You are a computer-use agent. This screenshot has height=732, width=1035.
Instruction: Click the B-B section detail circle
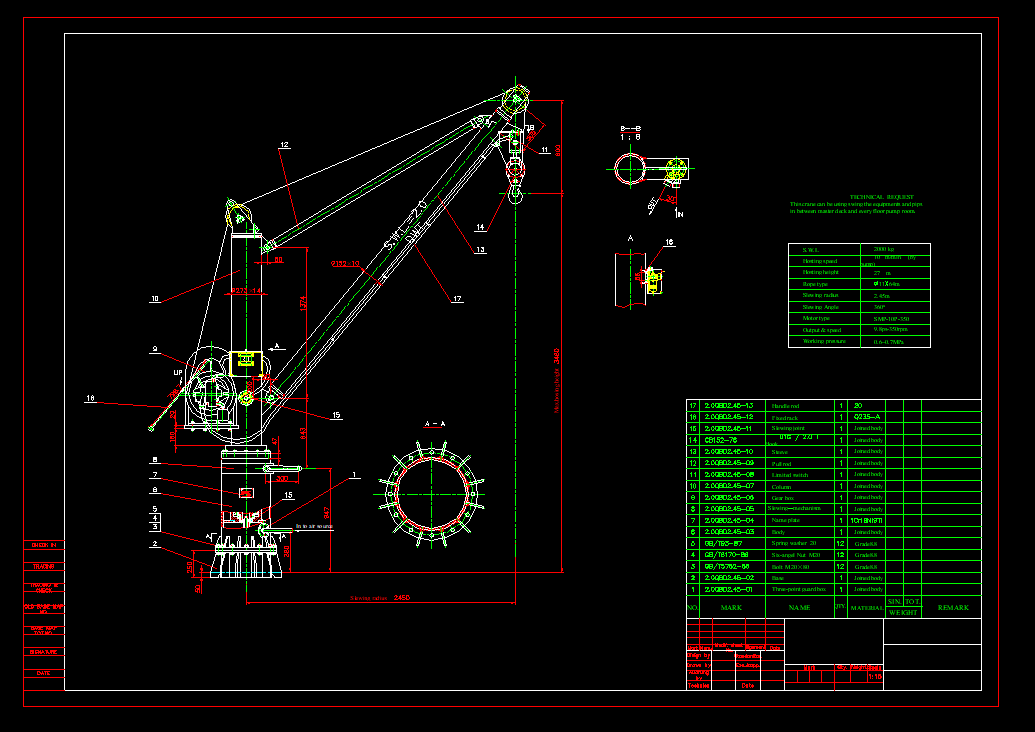coord(632,168)
